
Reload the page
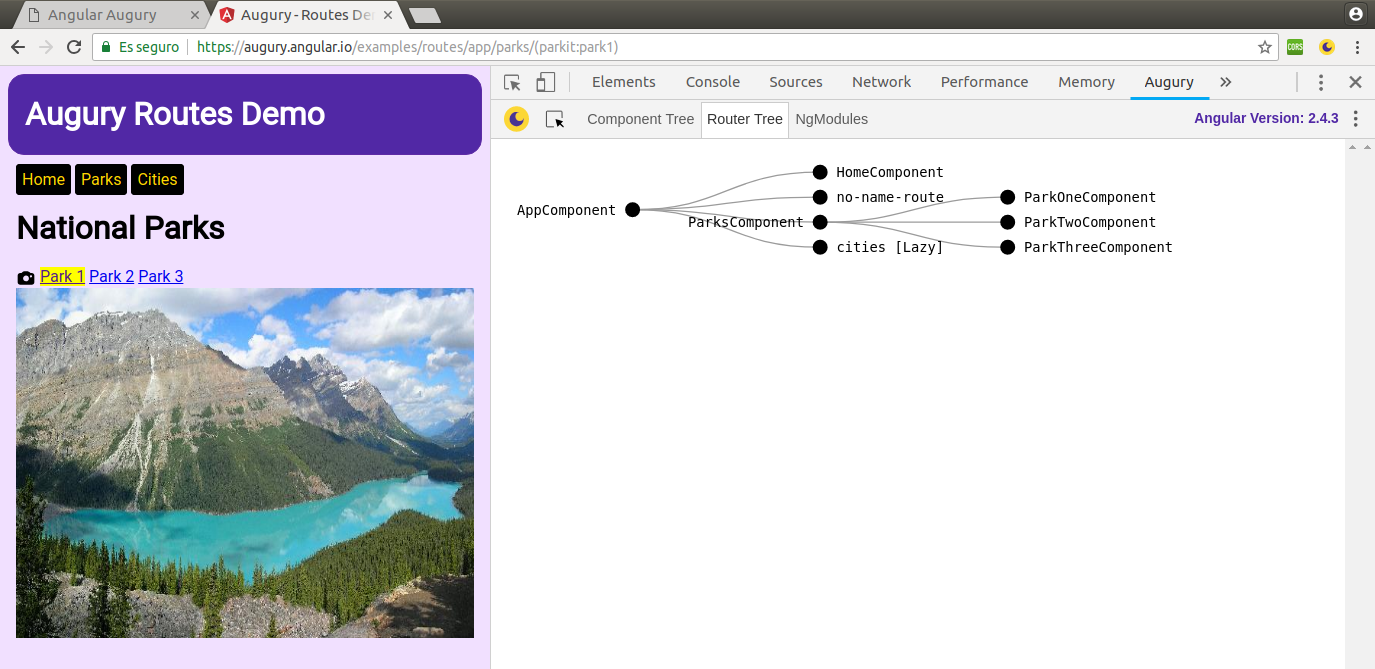tap(74, 47)
